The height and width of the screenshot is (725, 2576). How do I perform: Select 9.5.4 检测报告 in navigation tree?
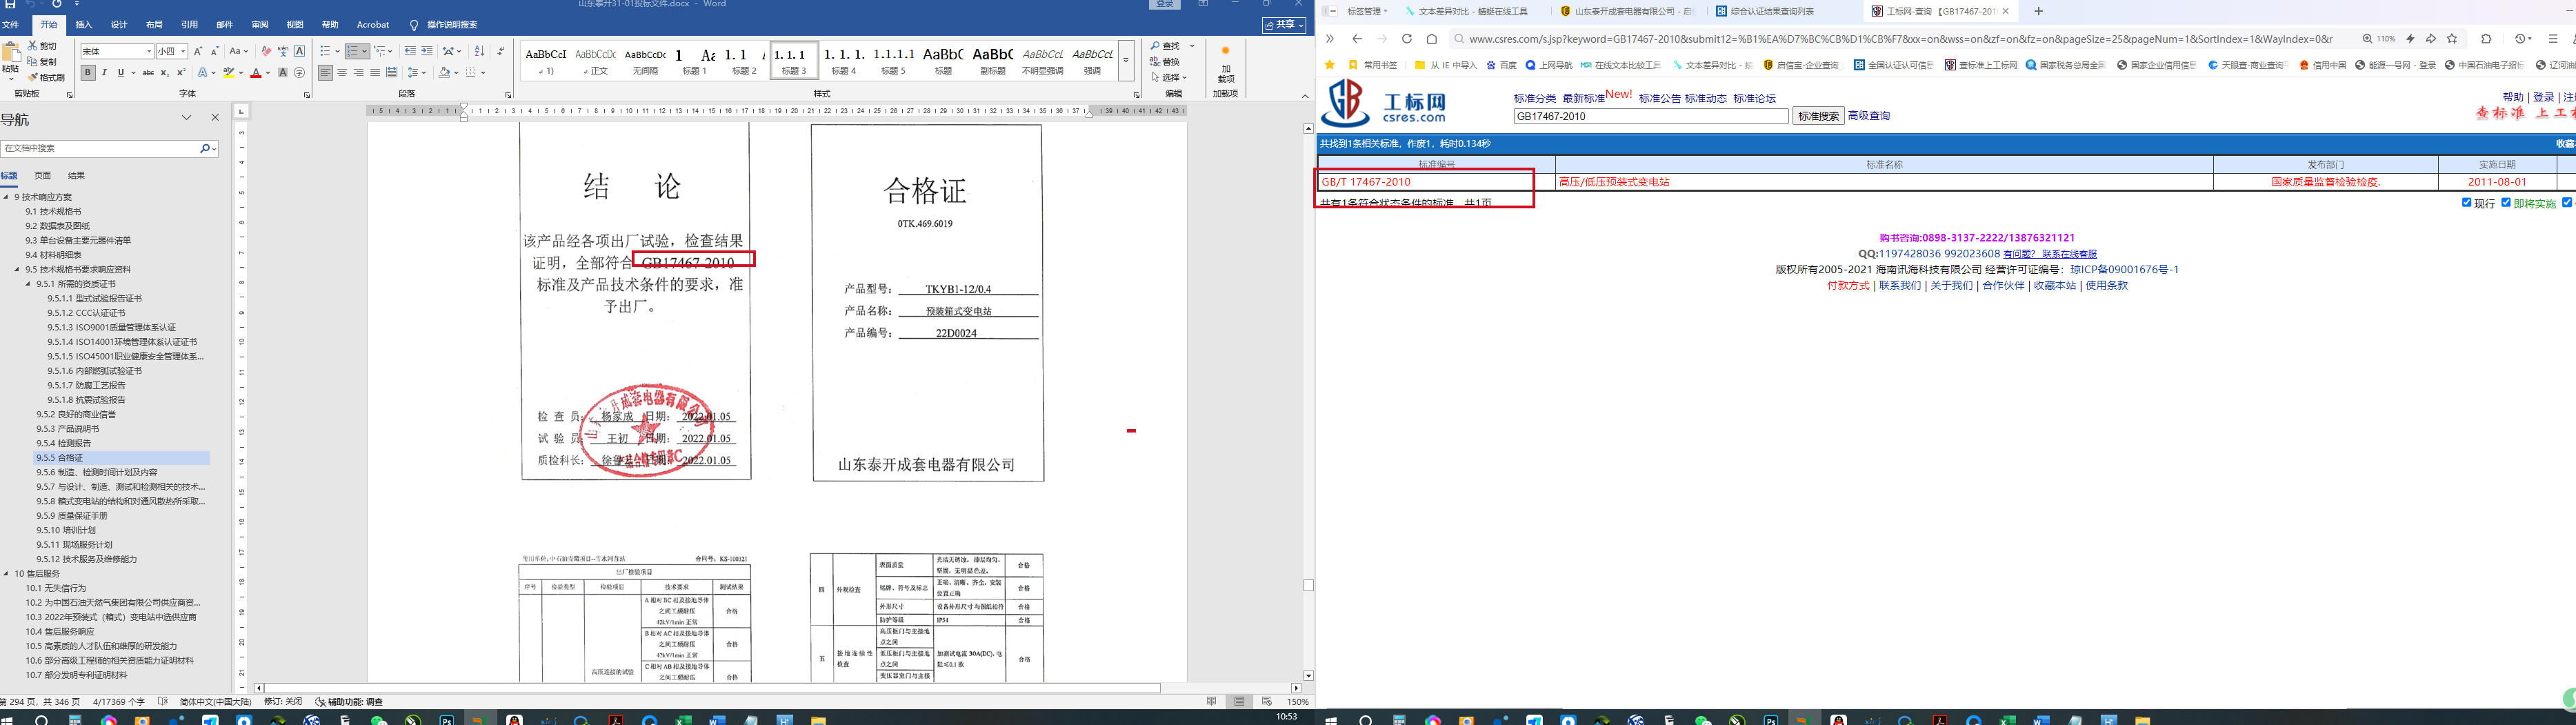pos(64,444)
